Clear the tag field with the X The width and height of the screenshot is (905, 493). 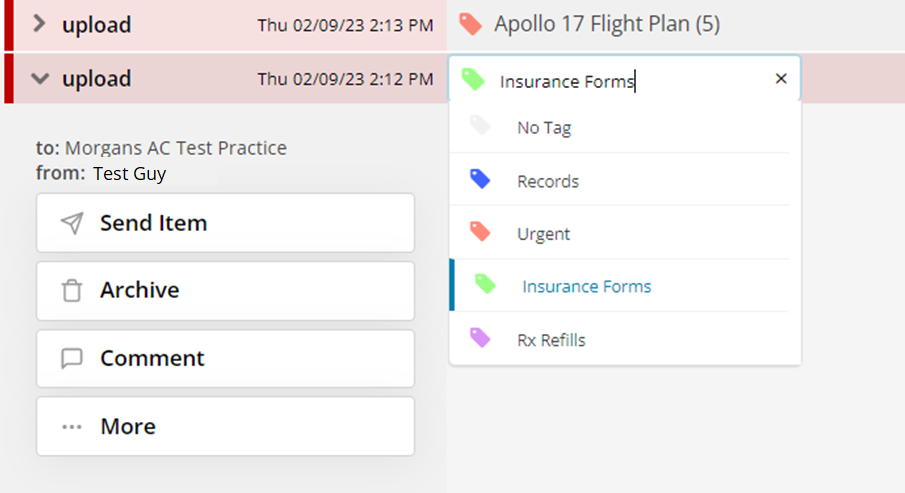[781, 79]
